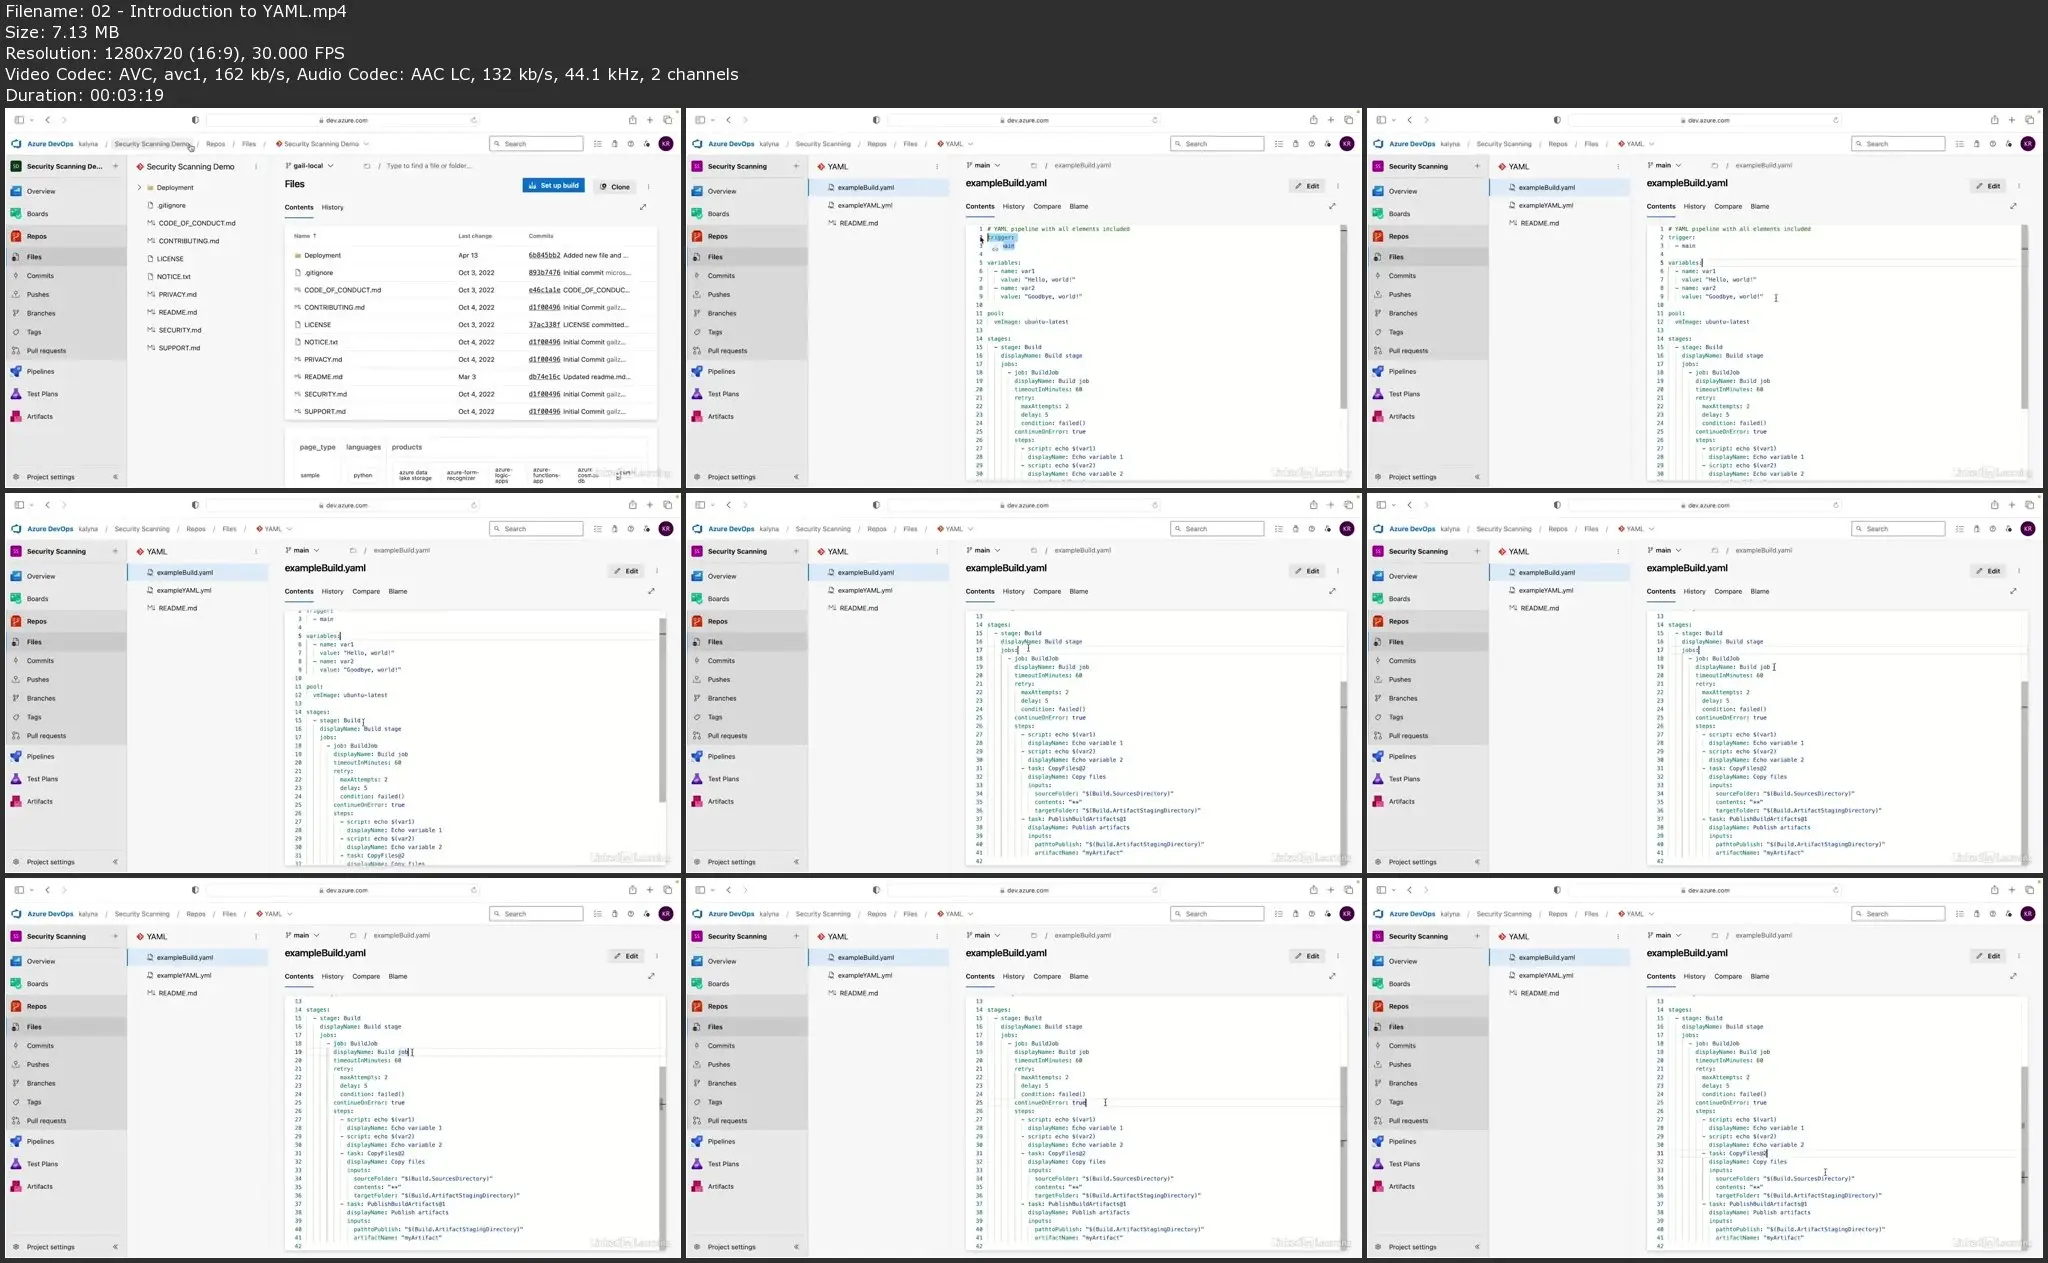The width and height of the screenshot is (2048, 1263).
Task: Switch to History tab under the Files heading
Action: point(332,207)
